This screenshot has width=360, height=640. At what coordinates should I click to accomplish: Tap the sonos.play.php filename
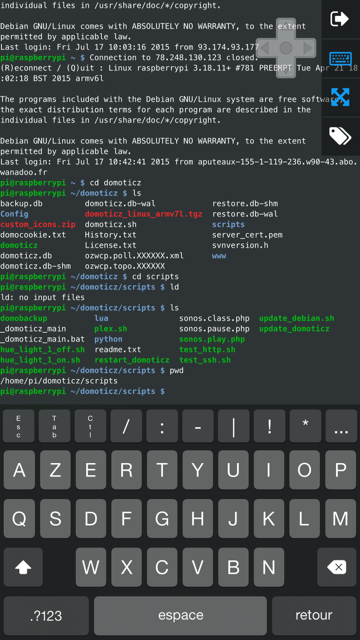(x=212, y=339)
